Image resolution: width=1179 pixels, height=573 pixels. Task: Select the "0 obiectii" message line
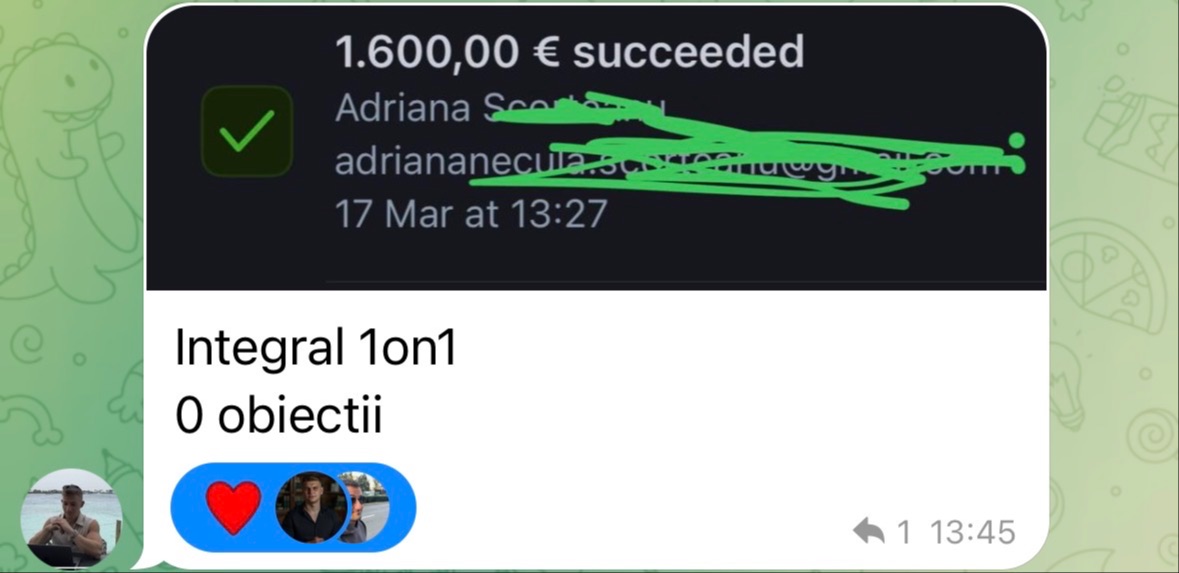coord(279,414)
